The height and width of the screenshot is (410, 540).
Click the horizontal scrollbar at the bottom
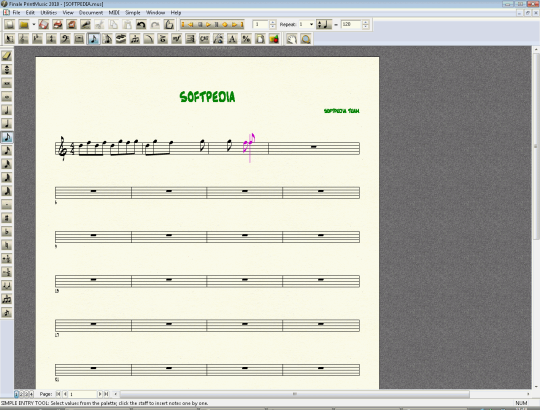pos(294,394)
